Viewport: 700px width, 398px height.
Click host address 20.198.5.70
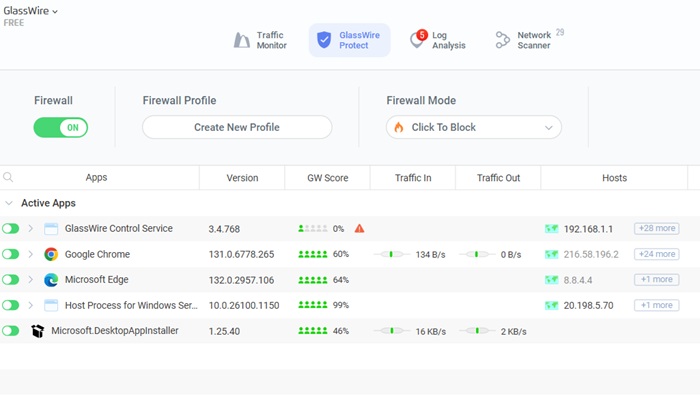588,306
